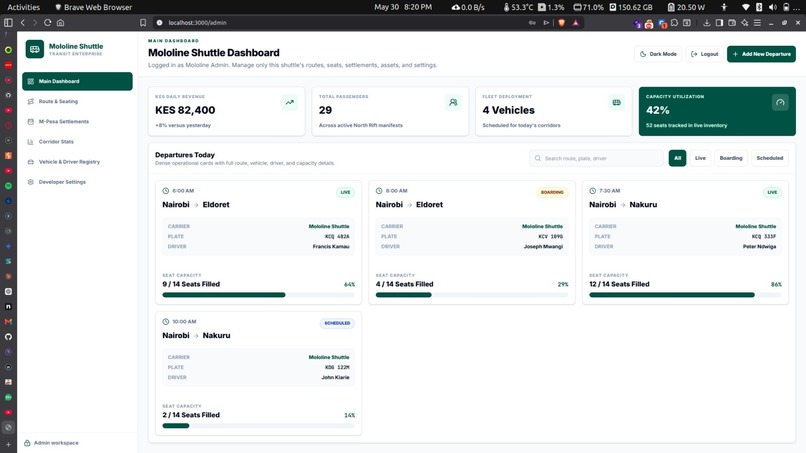Open Developer Settings in the sidebar
This screenshot has height=453, width=806.
(x=77, y=182)
